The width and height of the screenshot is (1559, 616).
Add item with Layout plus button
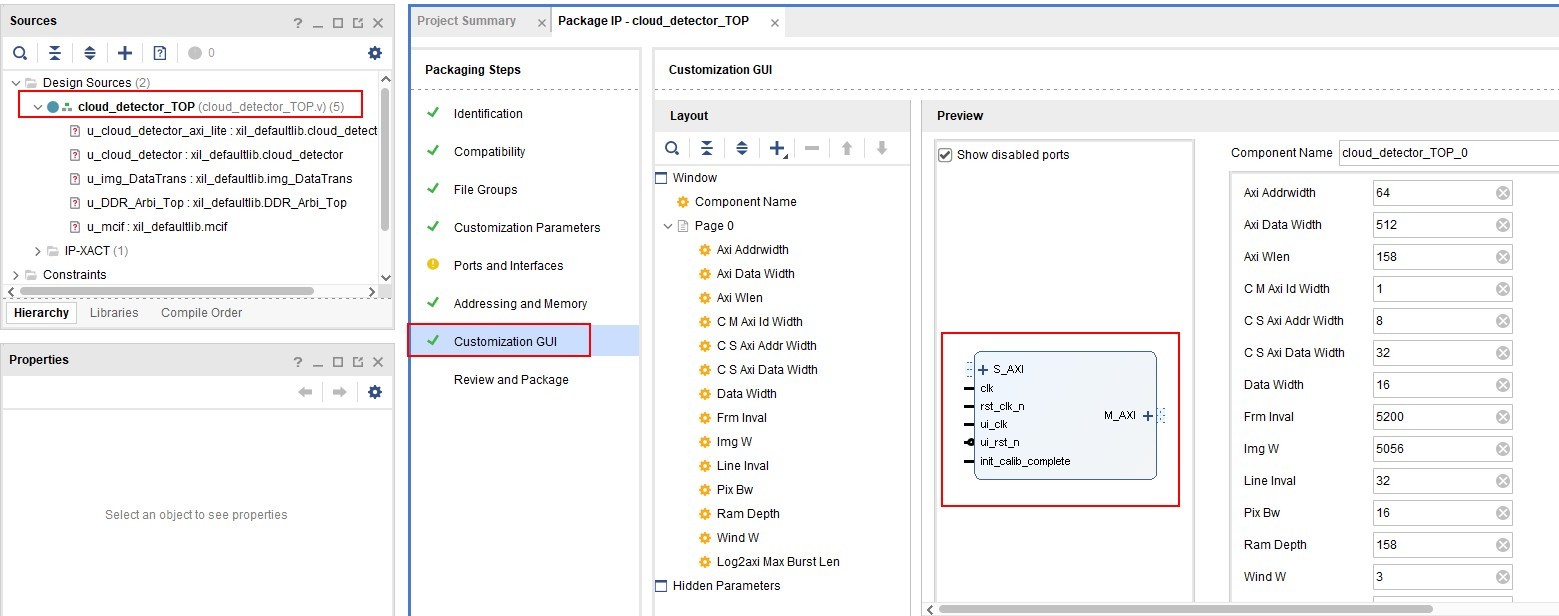(x=777, y=148)
